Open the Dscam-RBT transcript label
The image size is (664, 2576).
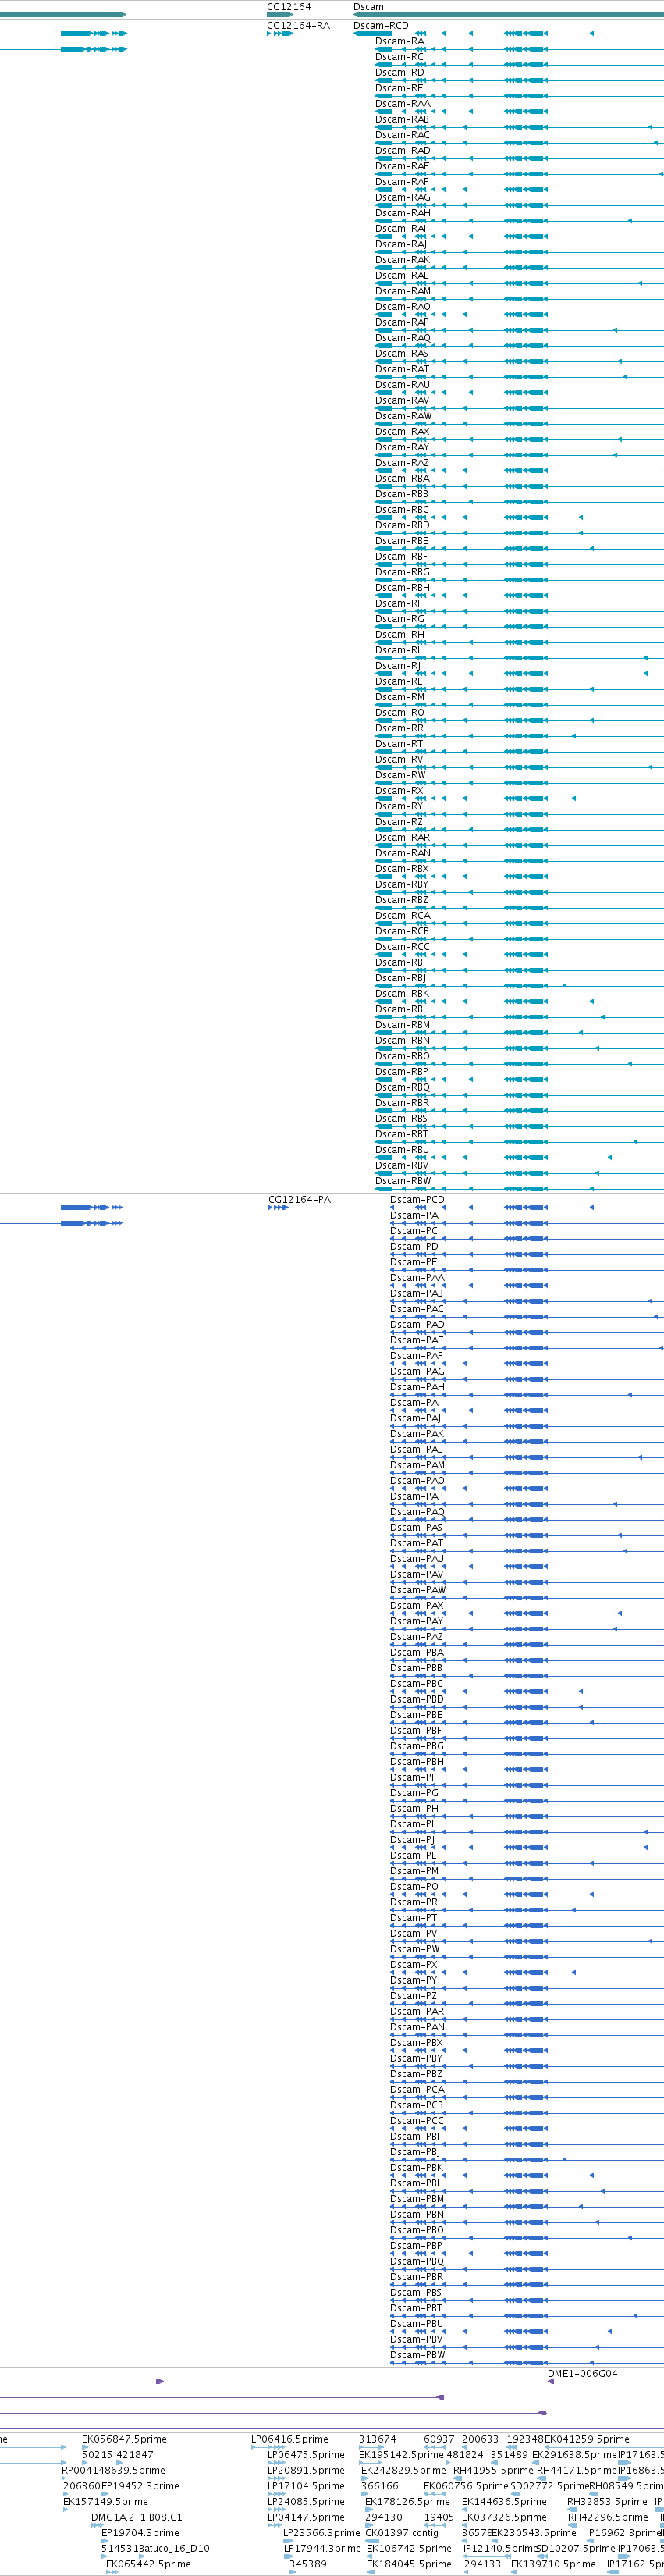click(402, 1134)
